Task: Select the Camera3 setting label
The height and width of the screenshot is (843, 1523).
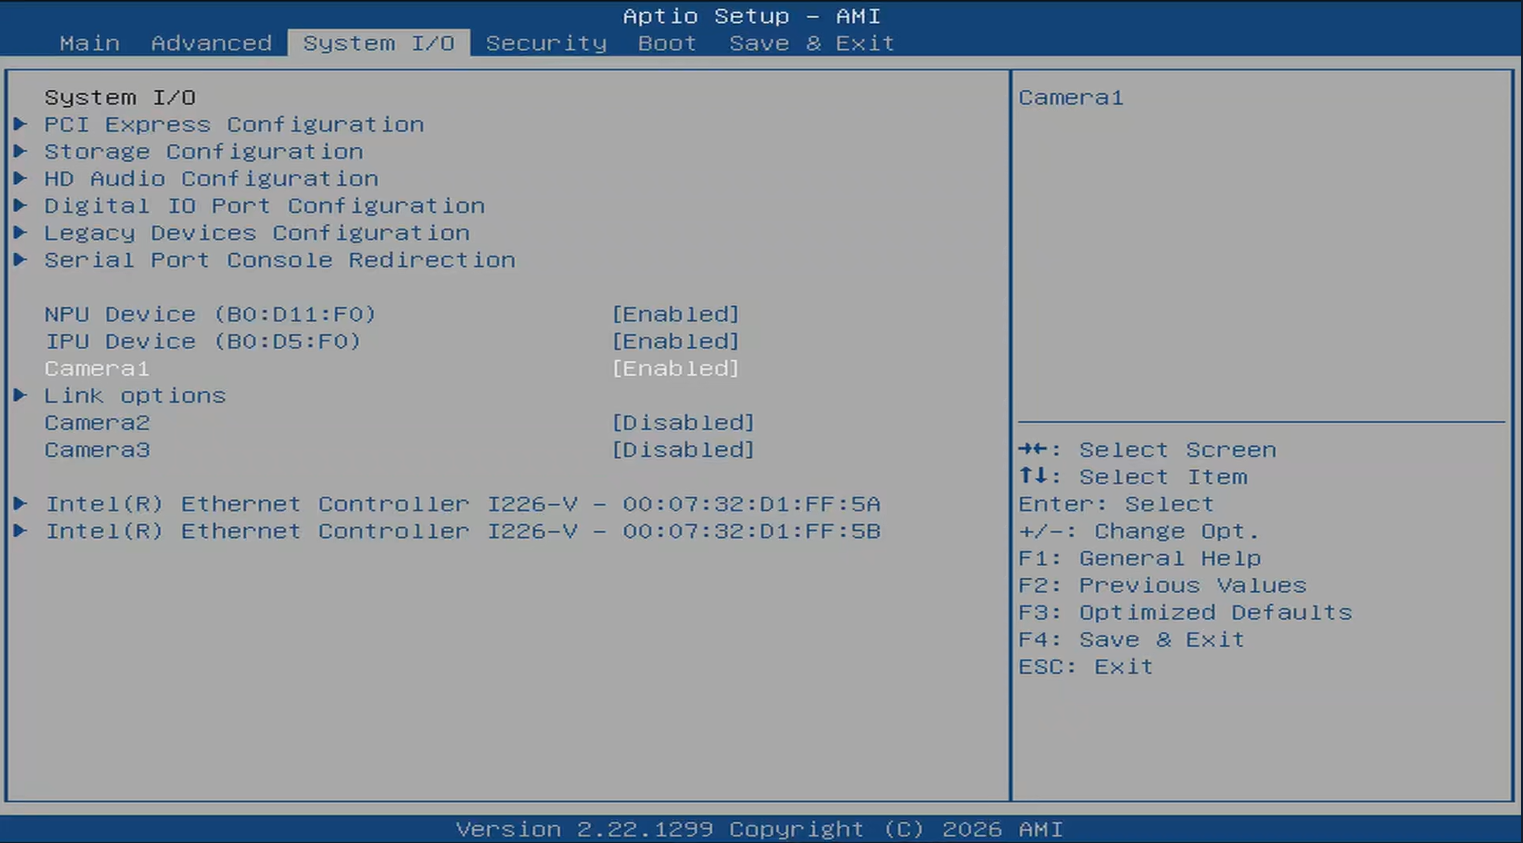Action: 97,449
